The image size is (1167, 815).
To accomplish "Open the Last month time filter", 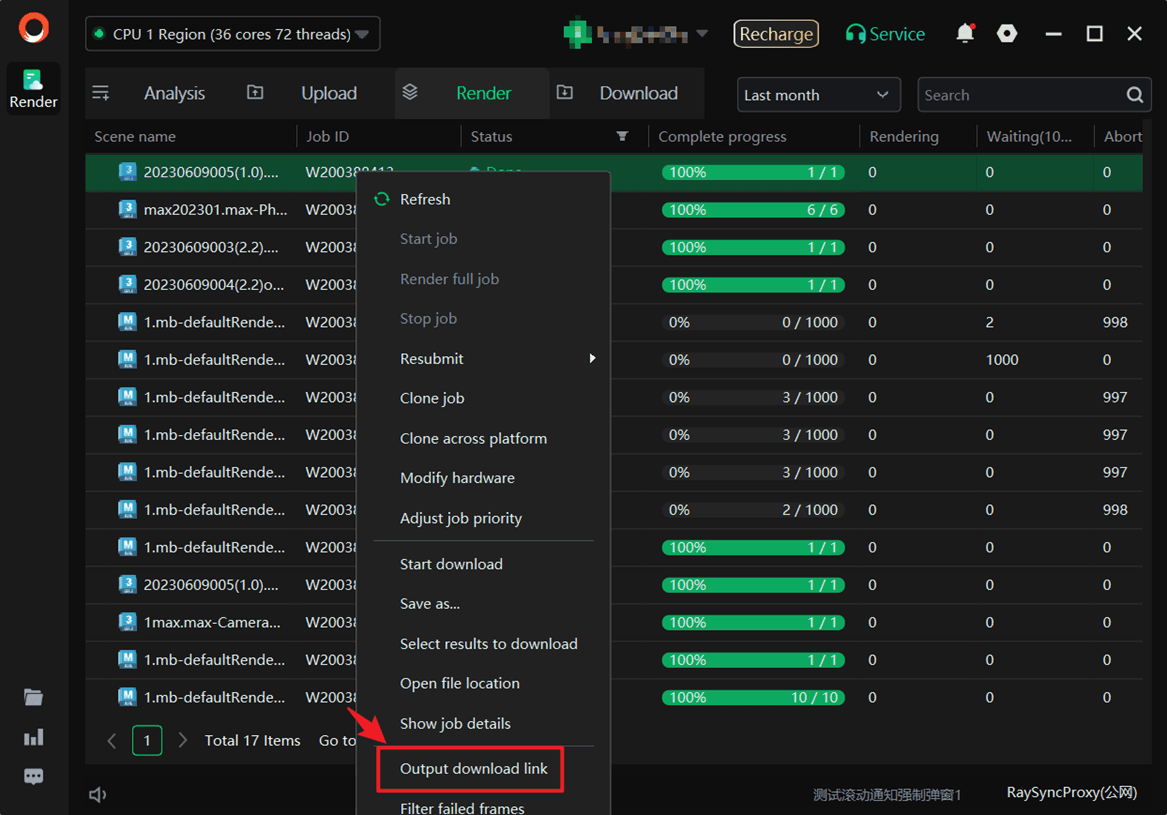I will pyautogui.click(x=818, y=95).
